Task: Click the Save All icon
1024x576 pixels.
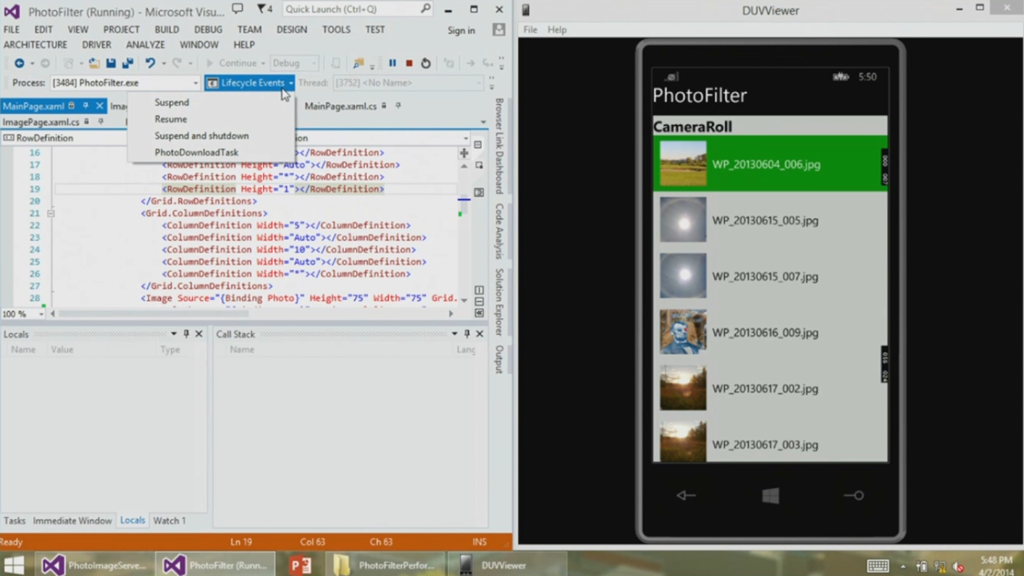Action: [x=128, y=63]
